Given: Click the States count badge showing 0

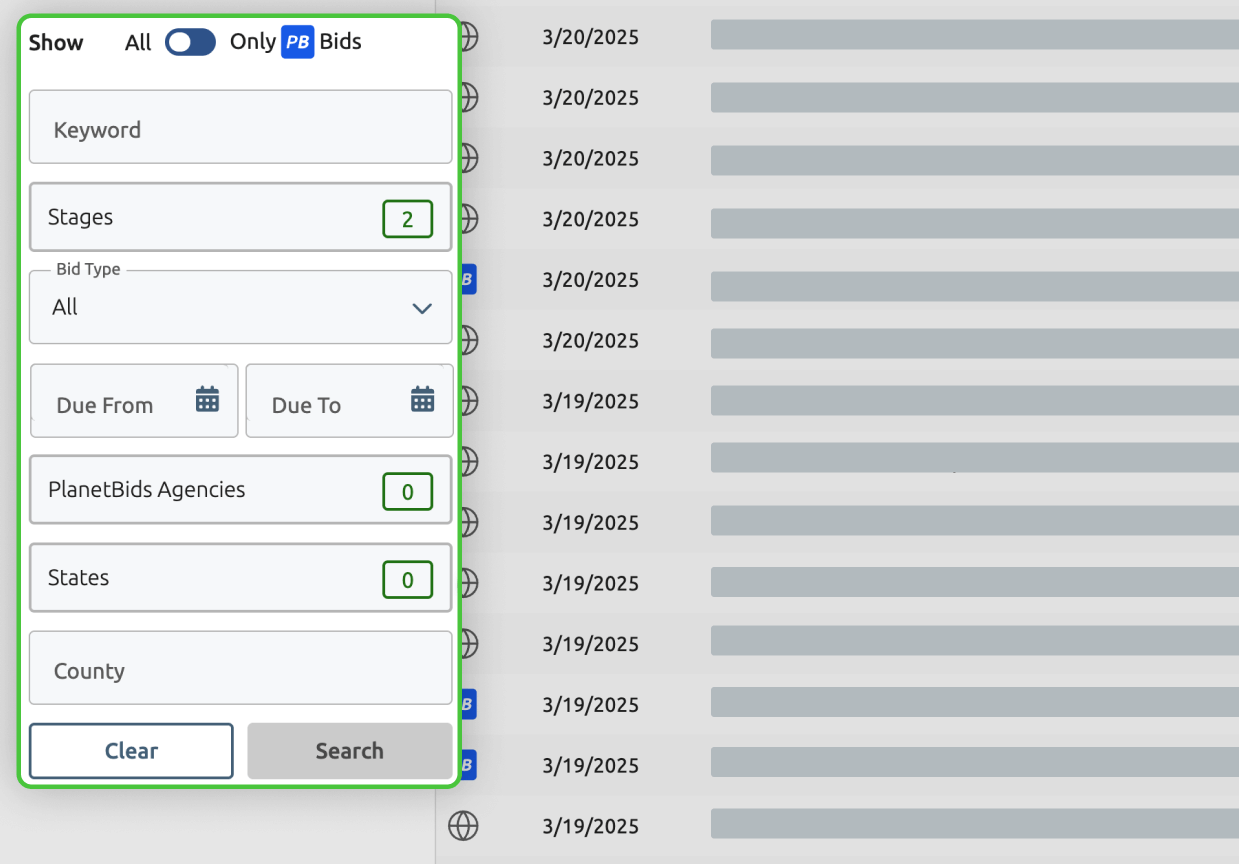Looking at the screenshot, I should point(407,578).
